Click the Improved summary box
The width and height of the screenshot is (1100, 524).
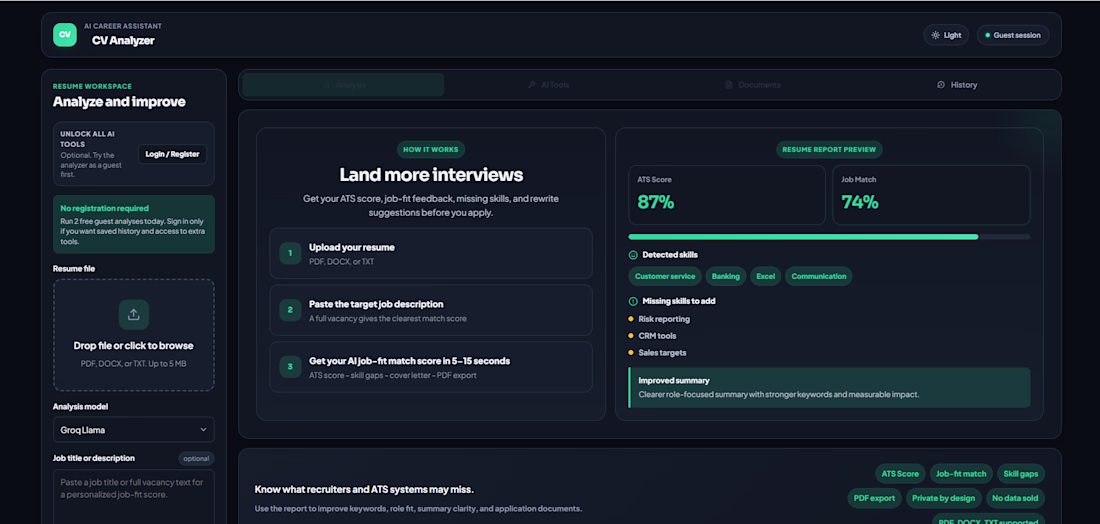coord(829,387)
